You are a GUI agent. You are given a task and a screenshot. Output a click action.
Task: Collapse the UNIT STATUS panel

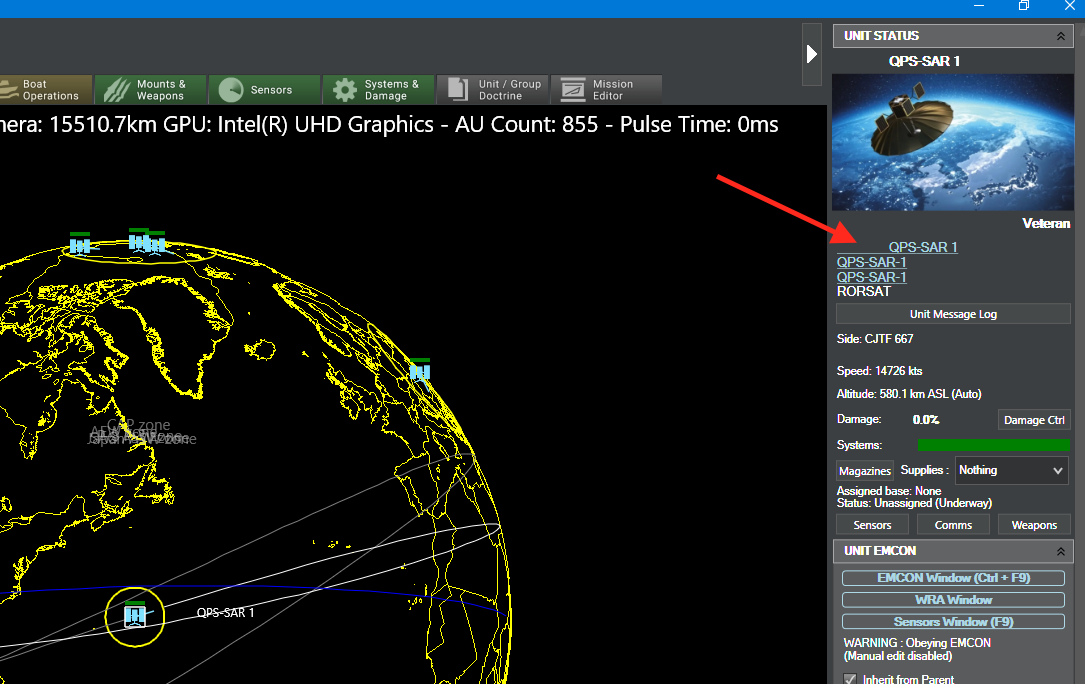pos(1061,36)
